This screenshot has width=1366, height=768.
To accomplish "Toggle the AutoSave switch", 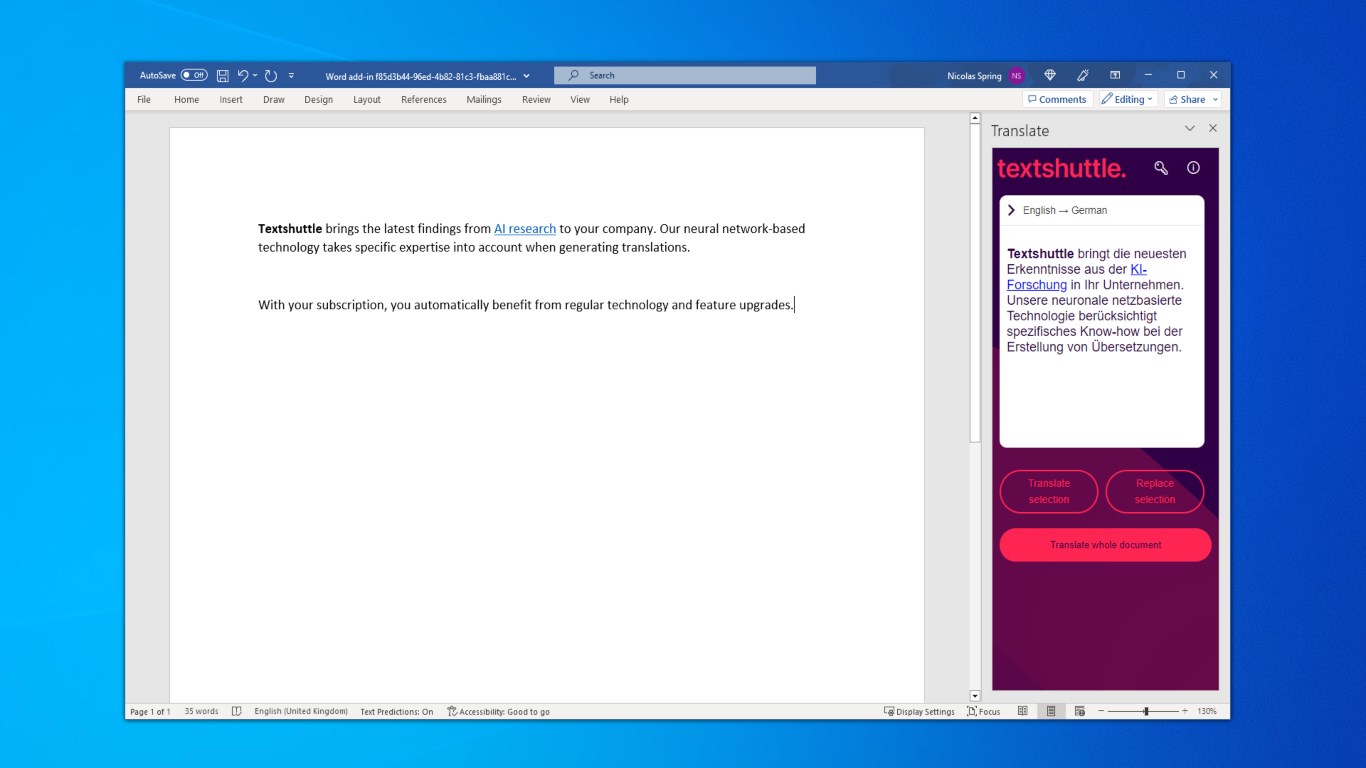I will coord(194,75).
